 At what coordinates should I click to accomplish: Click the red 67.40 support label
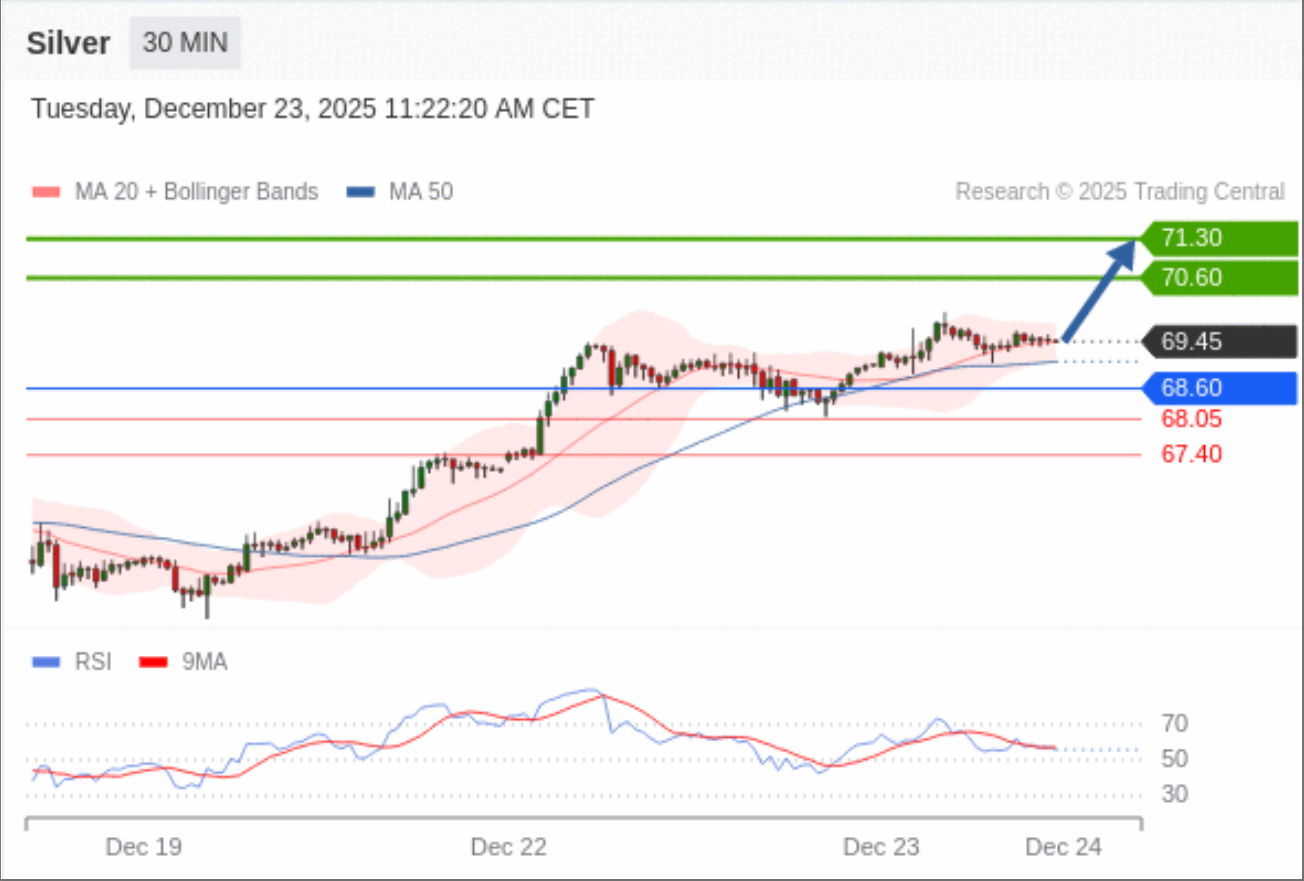(x=1191, y=454)
